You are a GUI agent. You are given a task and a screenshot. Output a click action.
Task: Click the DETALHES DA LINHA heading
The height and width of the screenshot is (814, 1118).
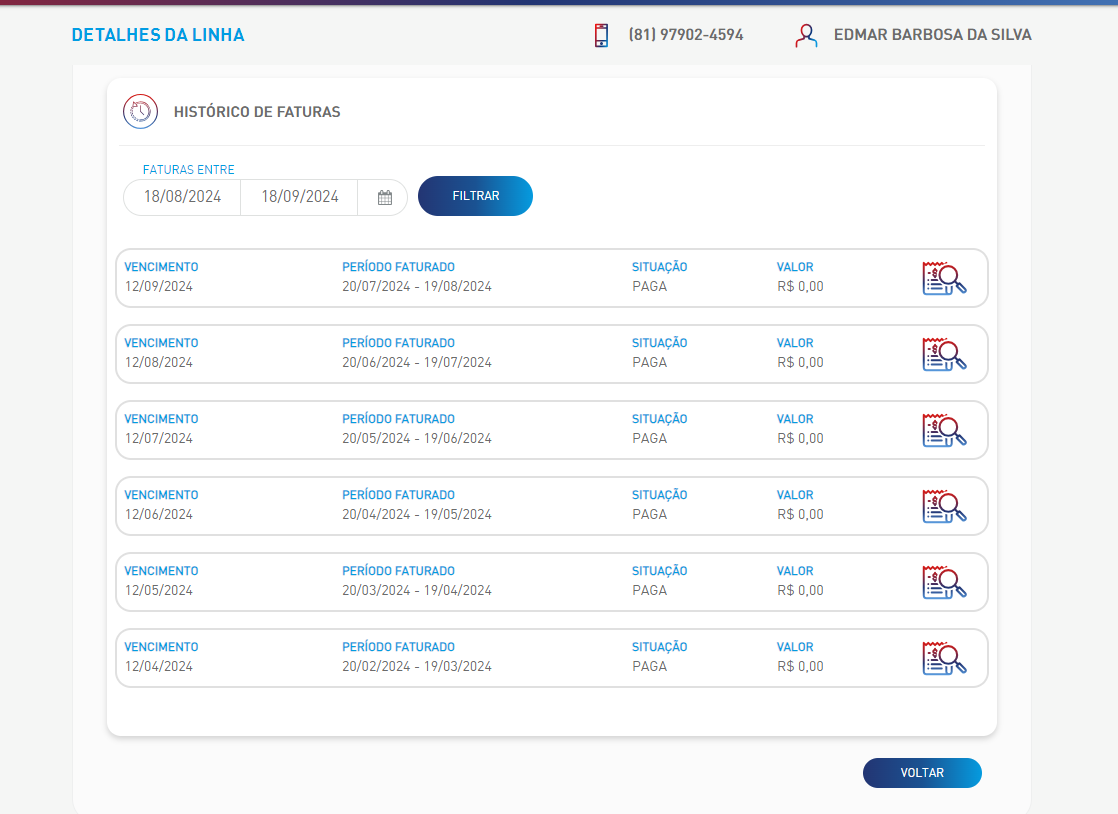tap(158, 35)
